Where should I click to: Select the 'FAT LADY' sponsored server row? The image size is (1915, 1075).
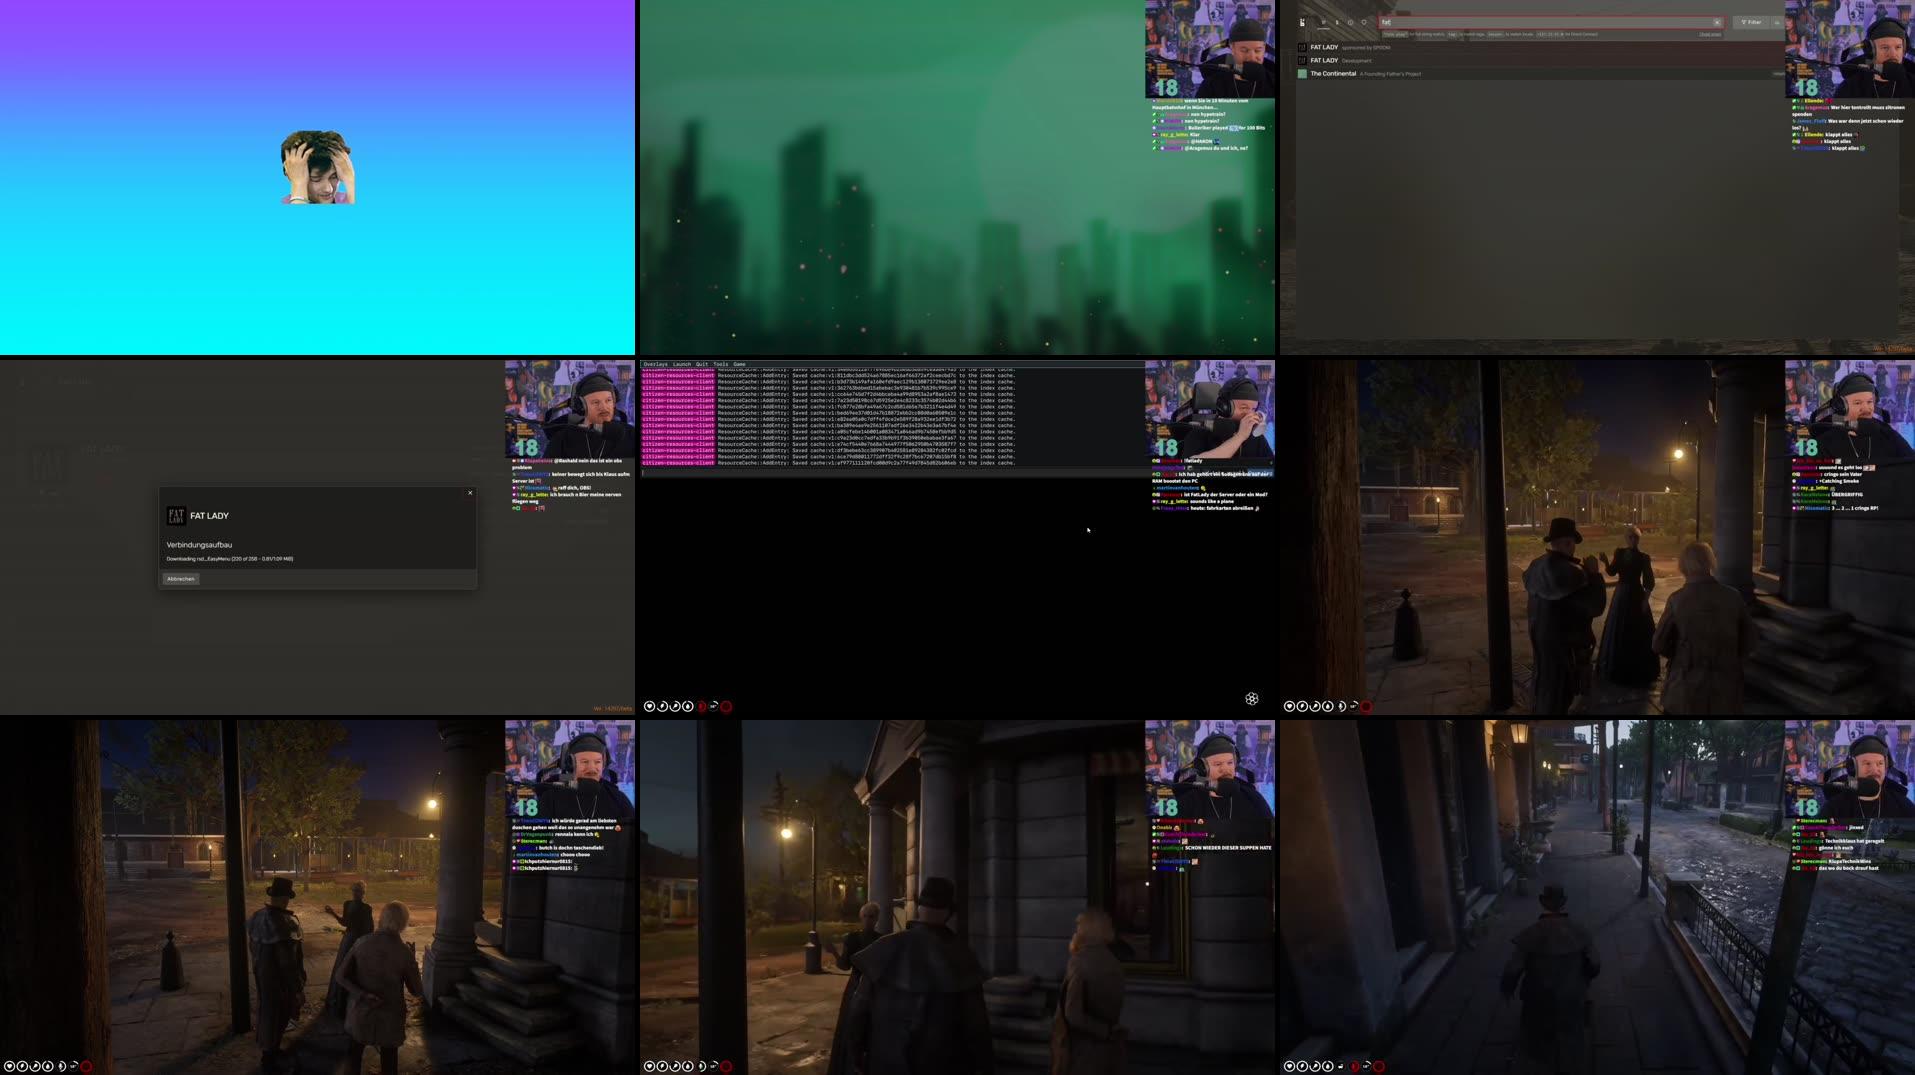1540,47
